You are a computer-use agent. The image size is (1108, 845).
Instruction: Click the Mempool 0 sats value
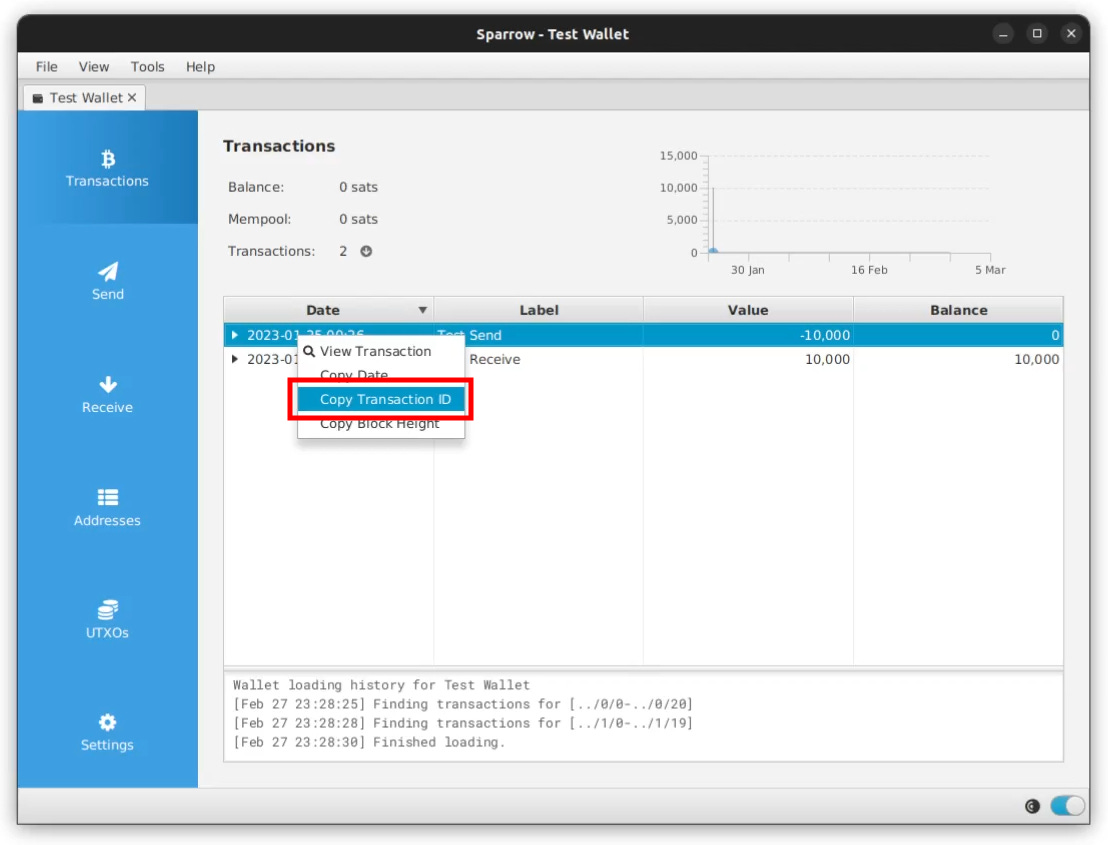[358, 219]
